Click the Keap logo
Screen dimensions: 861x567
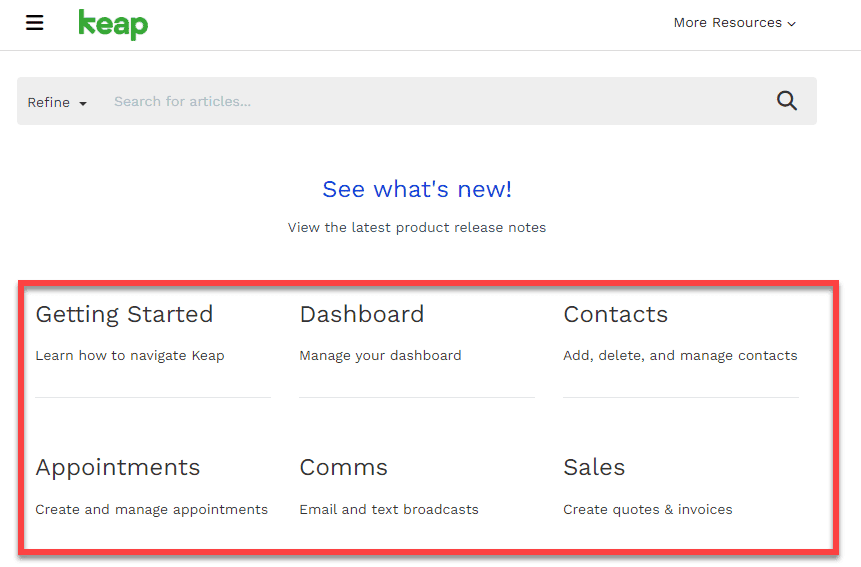[113, 25]
